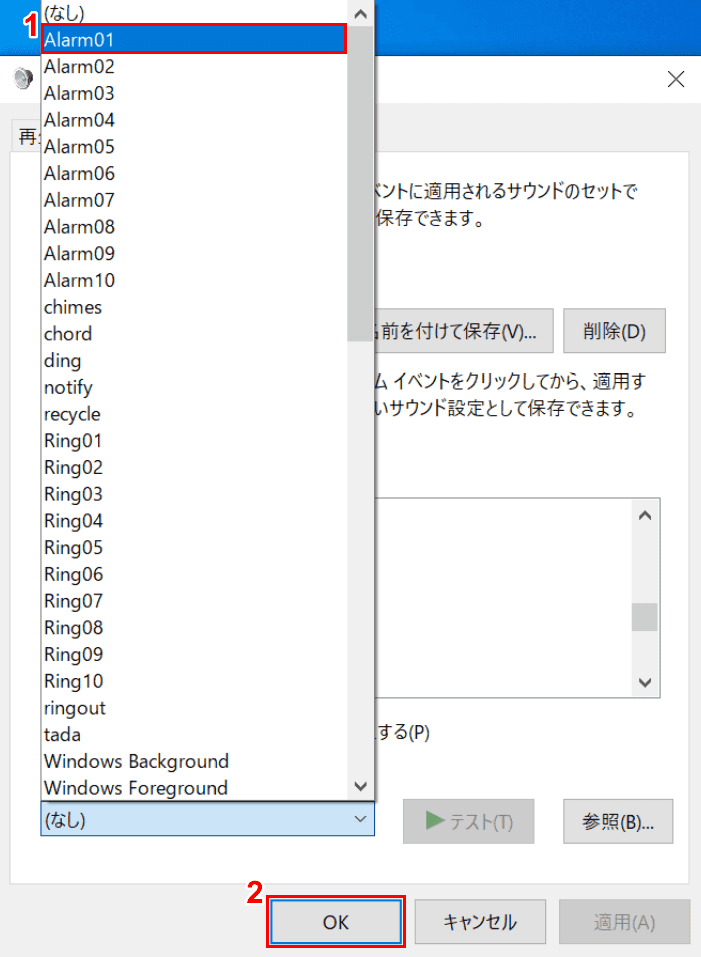The image size is (701, 957).
Task: Select the Ring09 entry
Action: (195, 655)
